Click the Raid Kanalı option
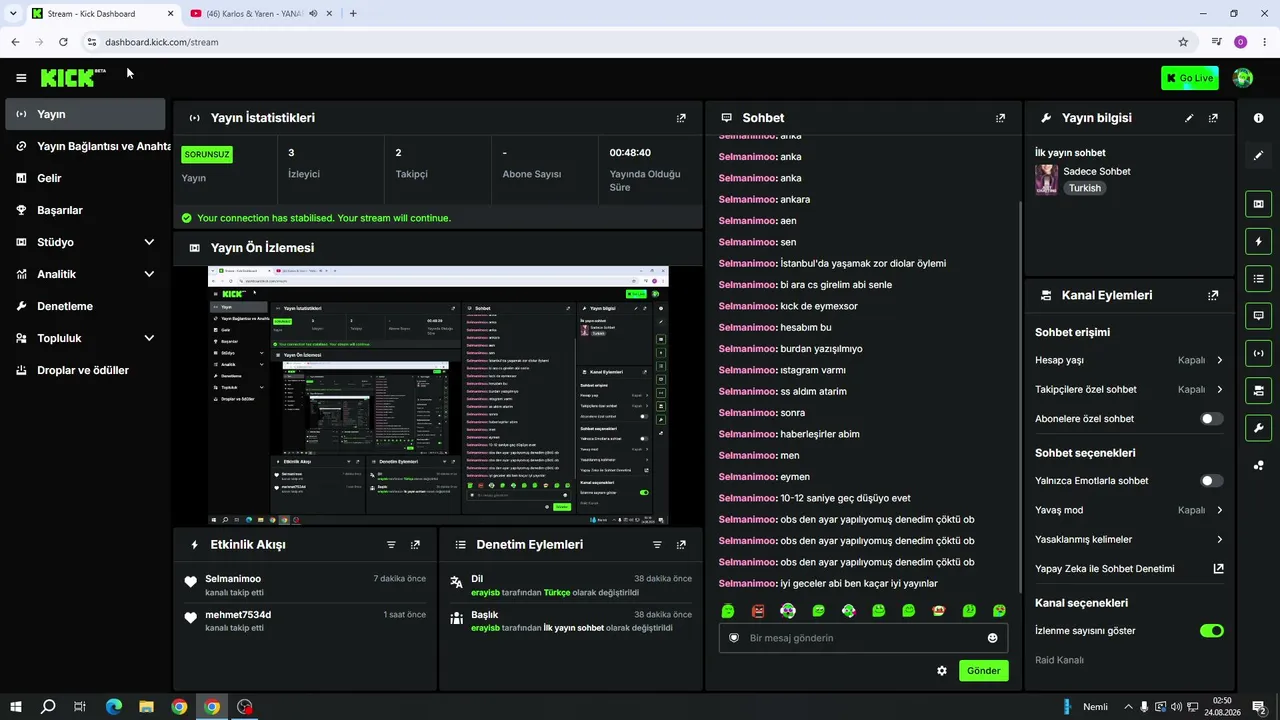 tap(1059, 660)
